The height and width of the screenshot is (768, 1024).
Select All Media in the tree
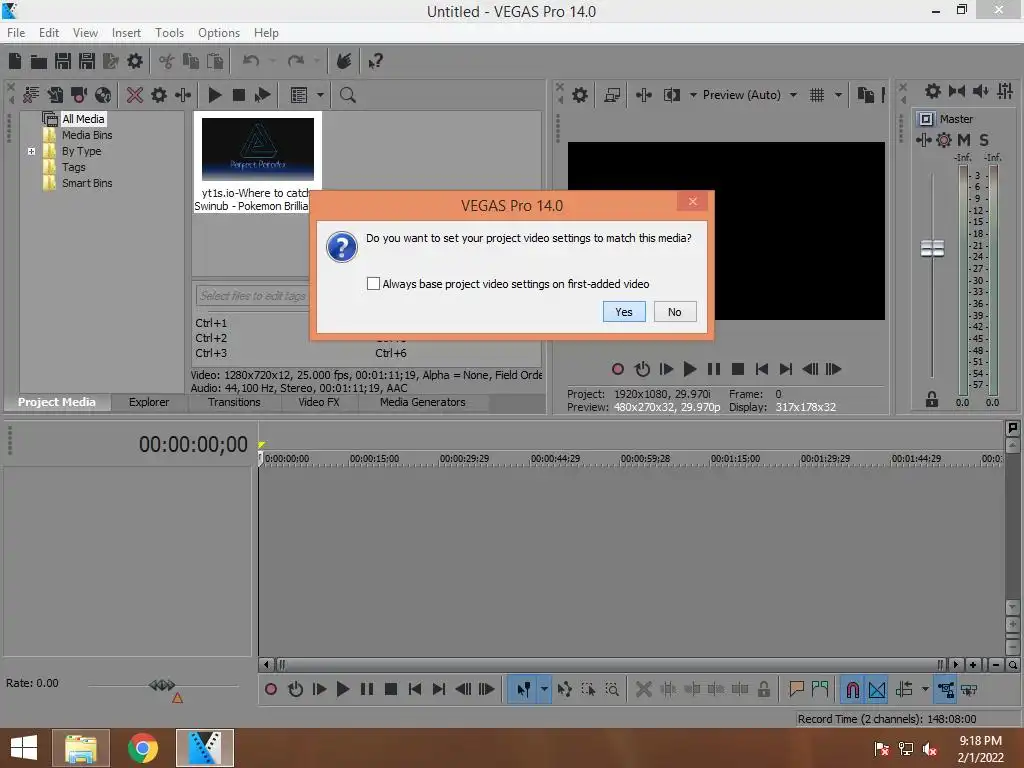click(x=83, y=119)
